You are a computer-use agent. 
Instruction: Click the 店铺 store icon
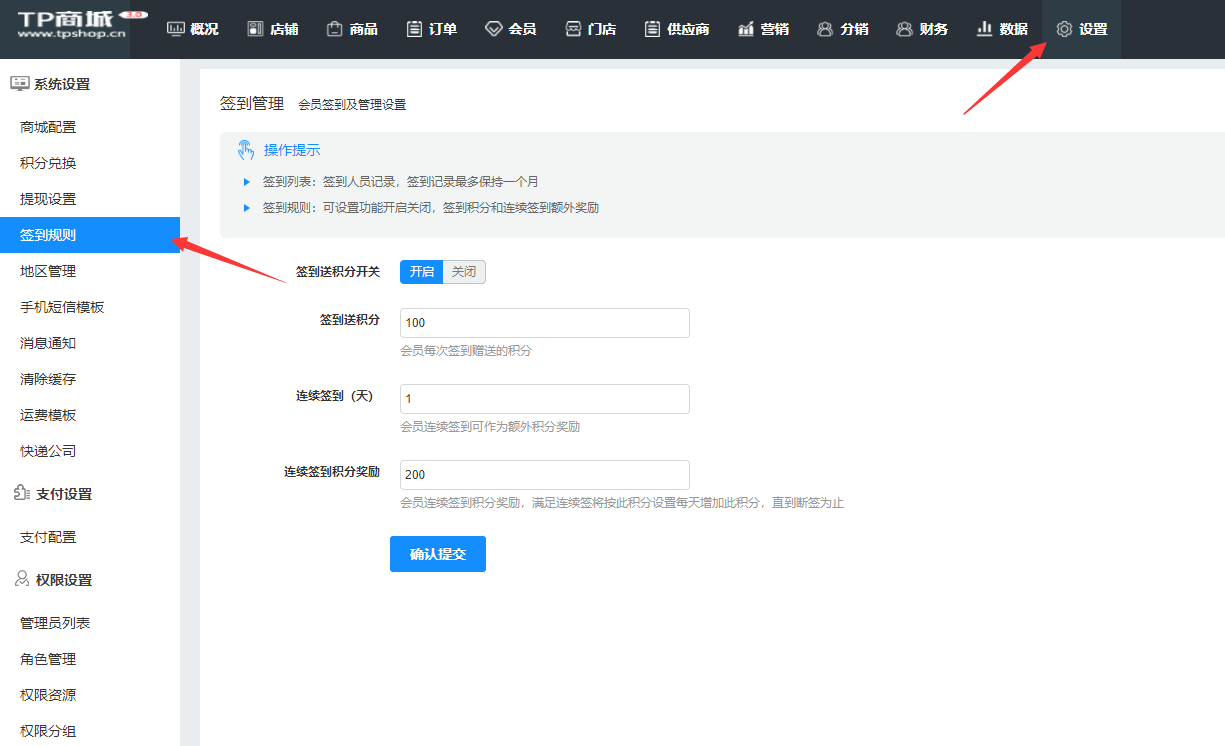[x=256, y=29]
